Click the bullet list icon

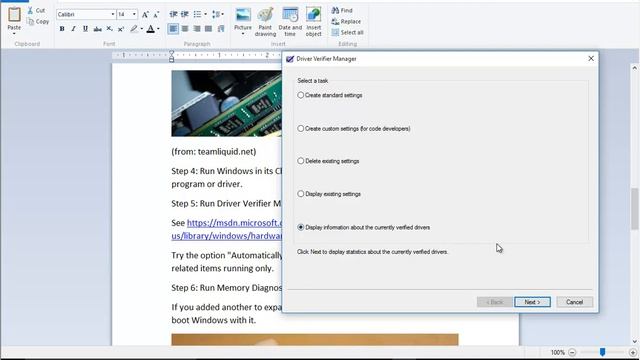click(x=198, y=15)
